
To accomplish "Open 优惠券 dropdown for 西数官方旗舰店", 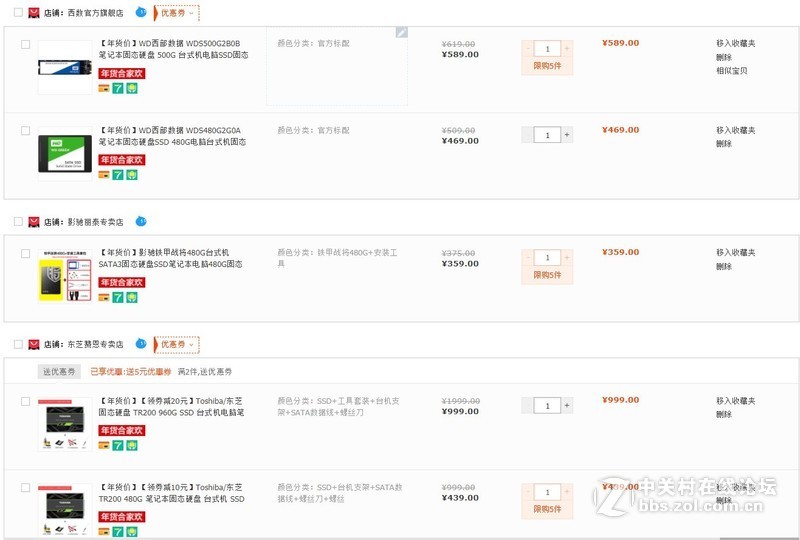I will 177,13.
